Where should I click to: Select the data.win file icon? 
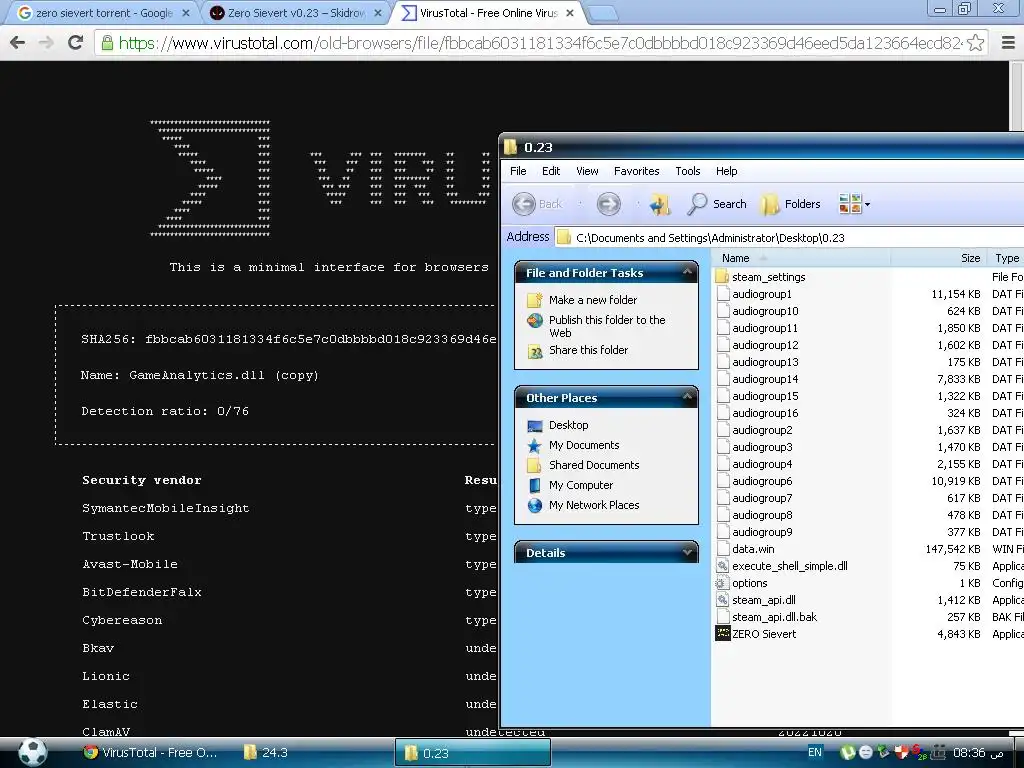(722, 549)
